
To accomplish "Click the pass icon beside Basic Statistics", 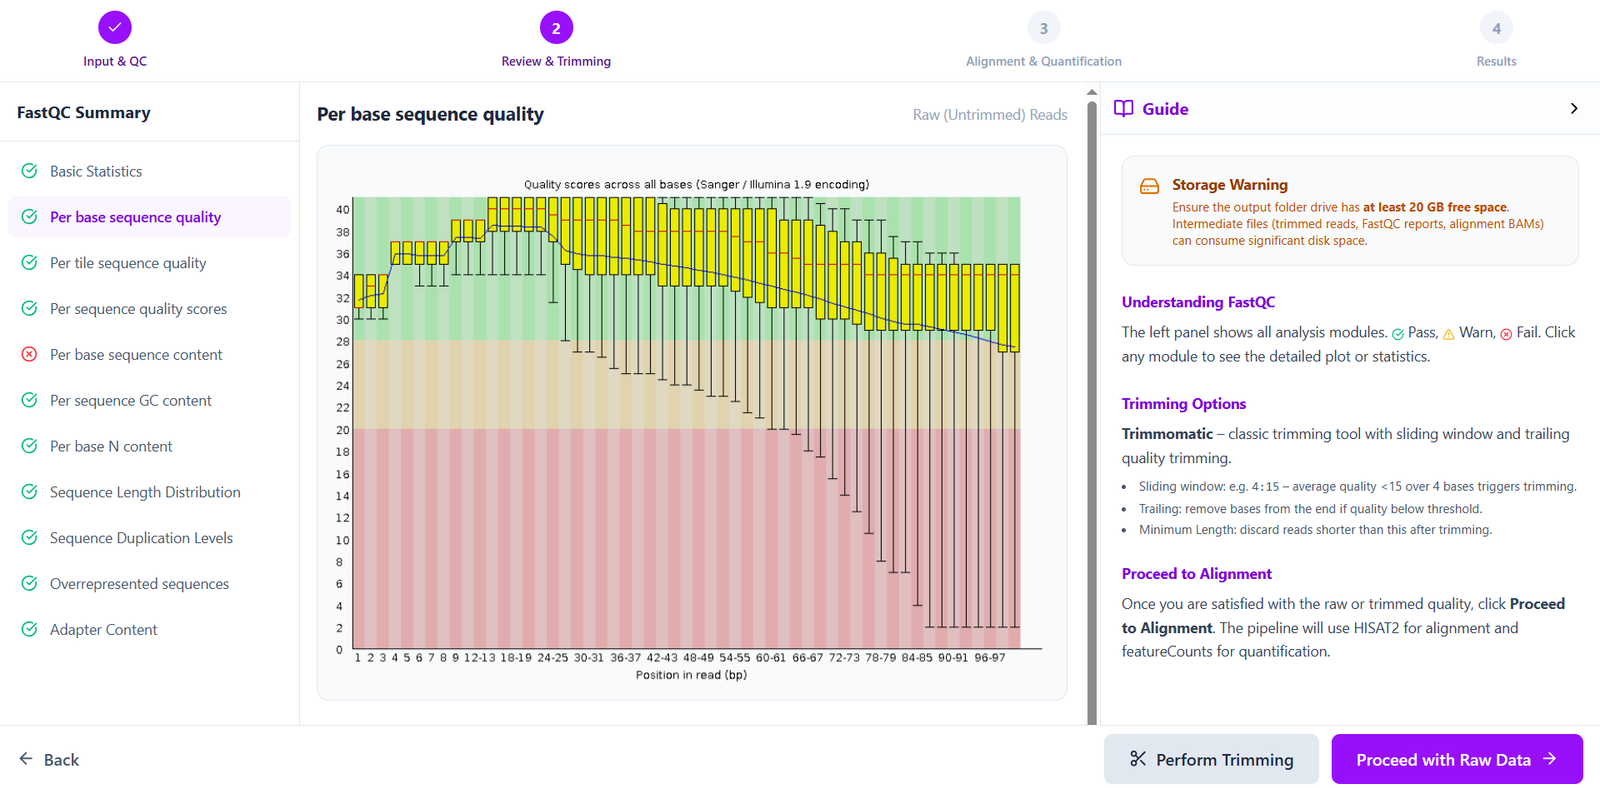I will [x=30, y=171].
